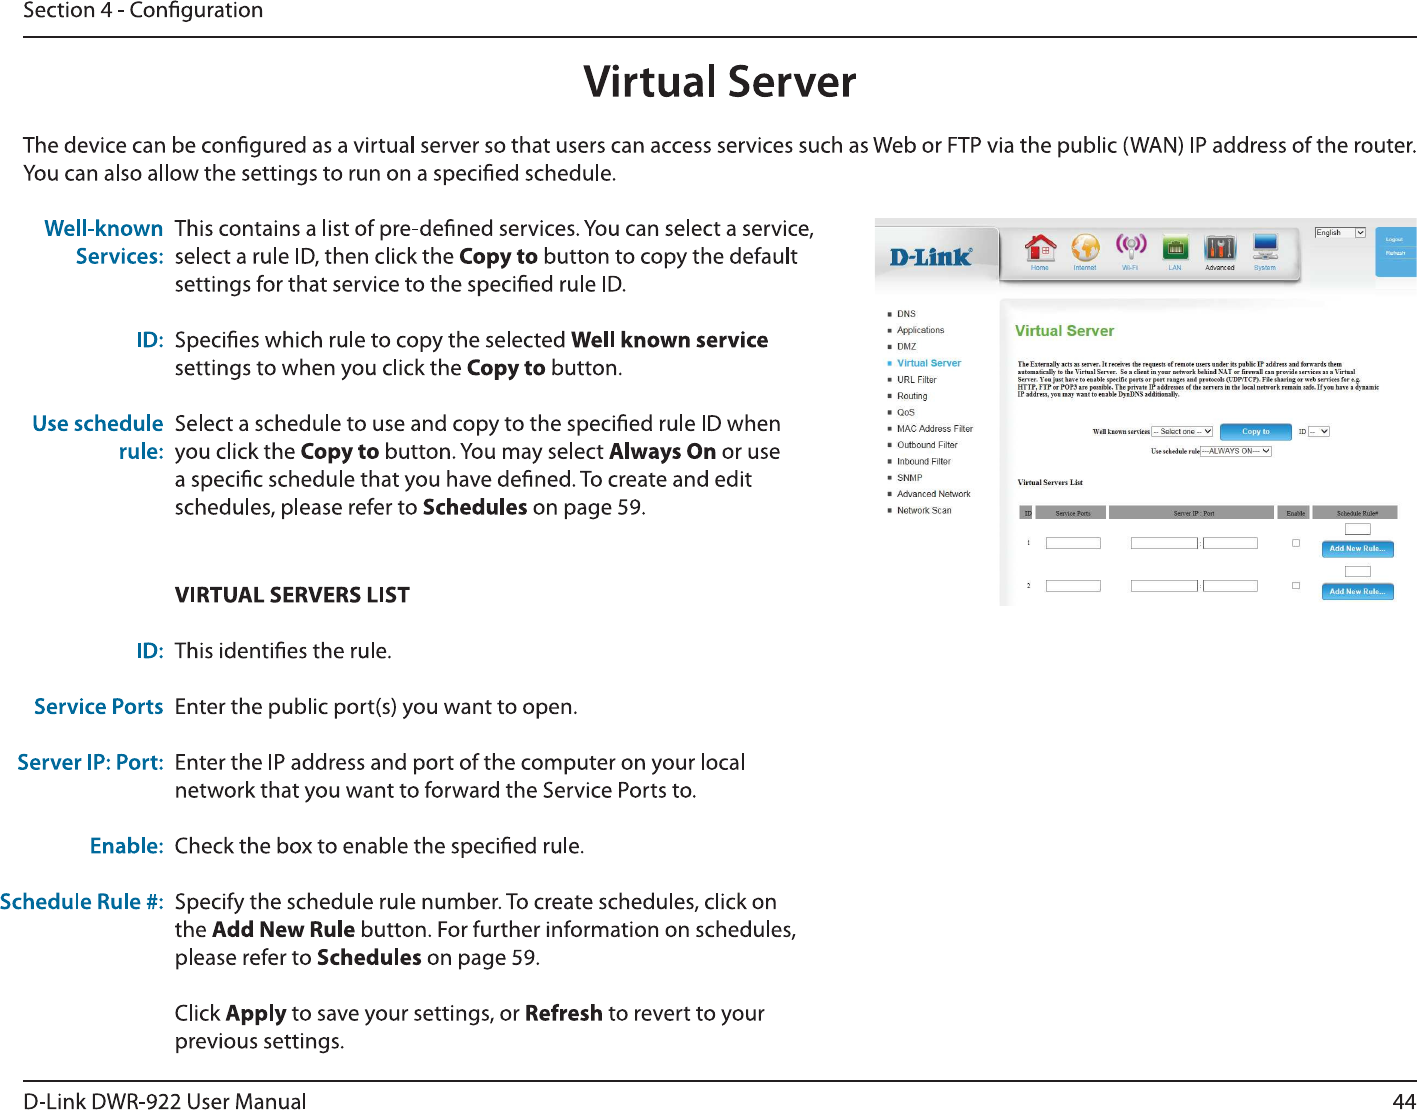The image size is (1417, 1110).
Task: Click the Server IP field for rule 2
Action: [1164, 586]
